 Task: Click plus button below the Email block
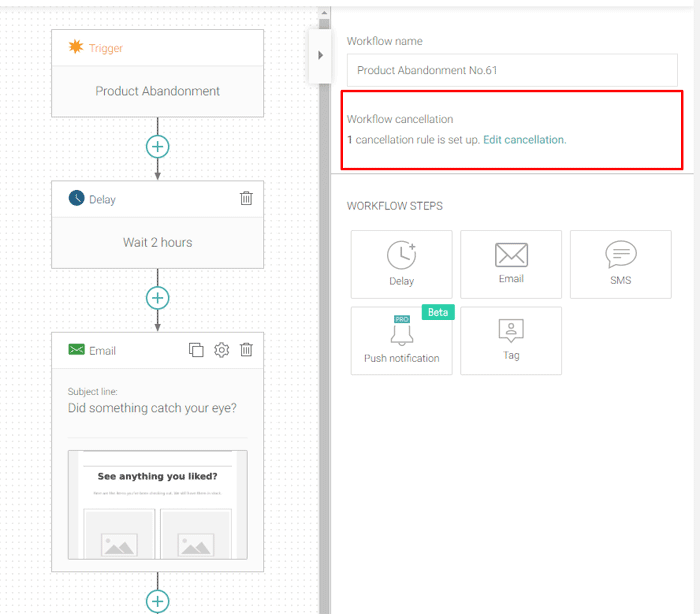click(158, 600)
